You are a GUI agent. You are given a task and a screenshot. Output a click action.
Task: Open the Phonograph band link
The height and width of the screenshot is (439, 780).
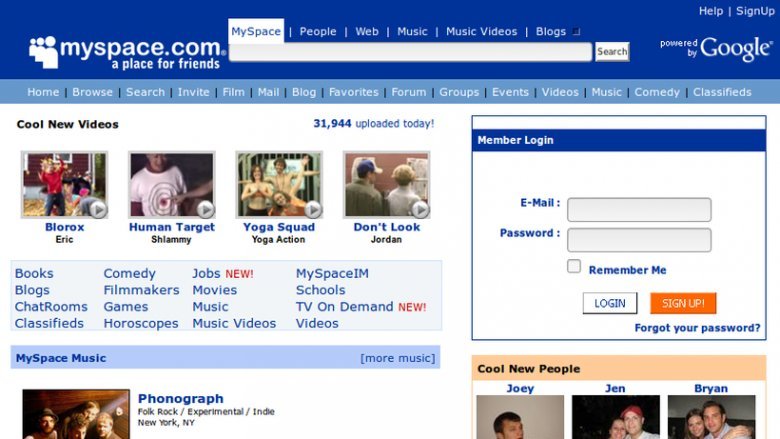pyautogui.click(x=181, y=399)
